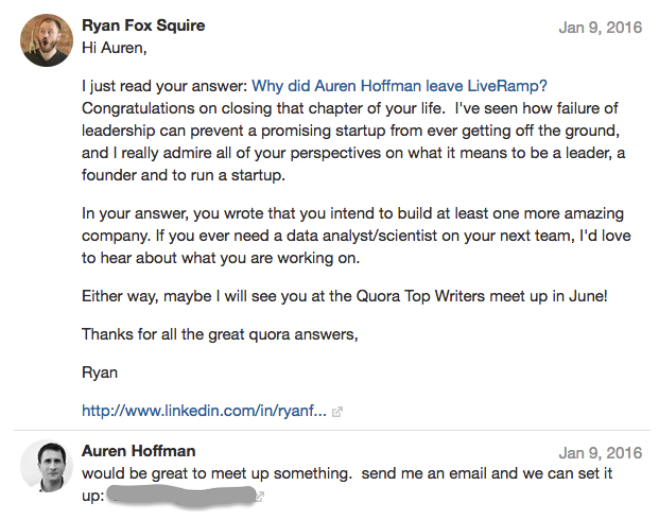Click Ryan Fox Squire's profile photo
The width and height of the screenshot is (658, 526).
46,40
